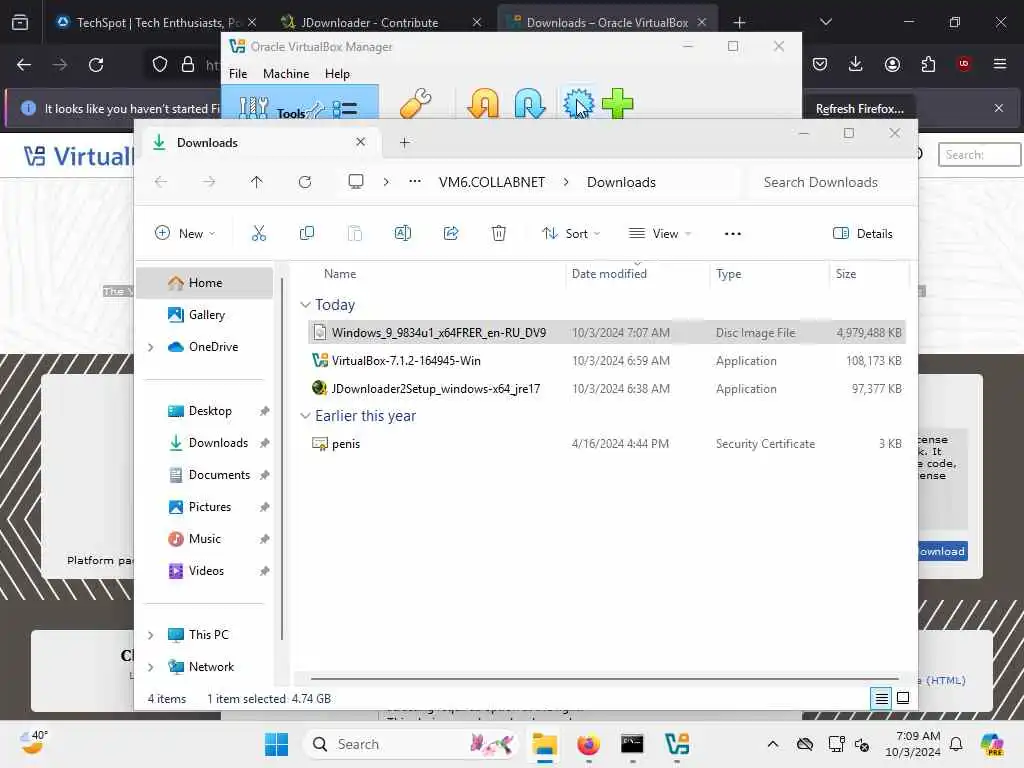Open the View dropdown
This screenshot has height=768, width=1024.
(660, 234)
